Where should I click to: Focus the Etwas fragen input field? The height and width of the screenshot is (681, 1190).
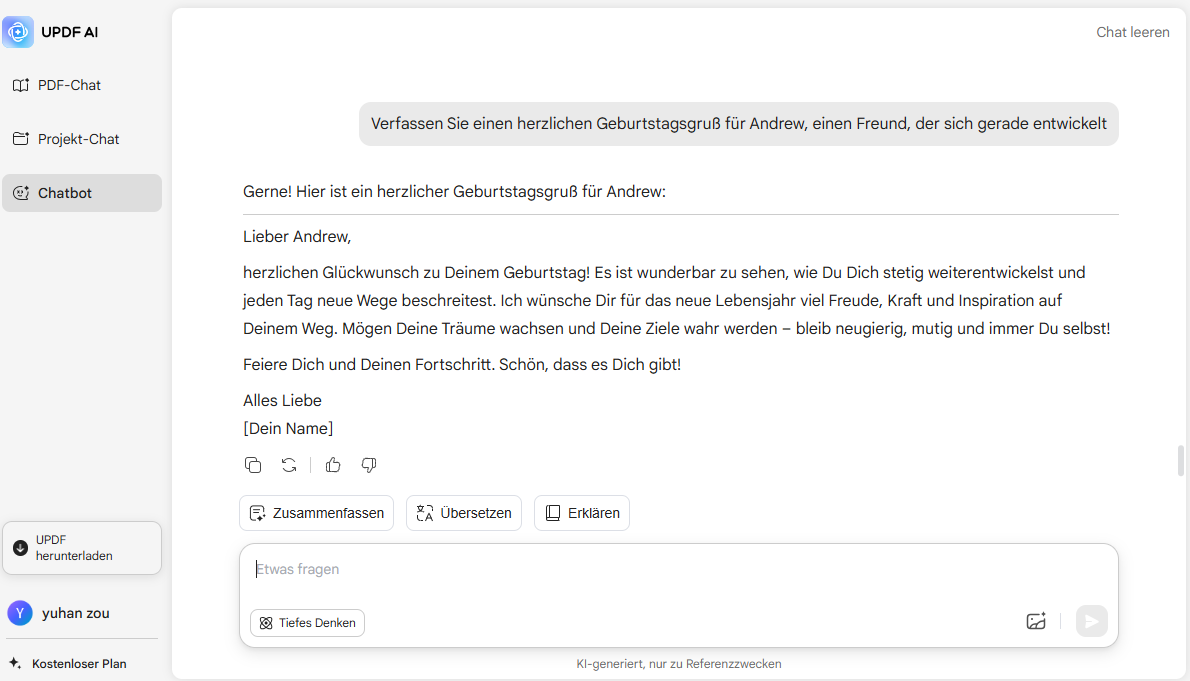point(678,569)
